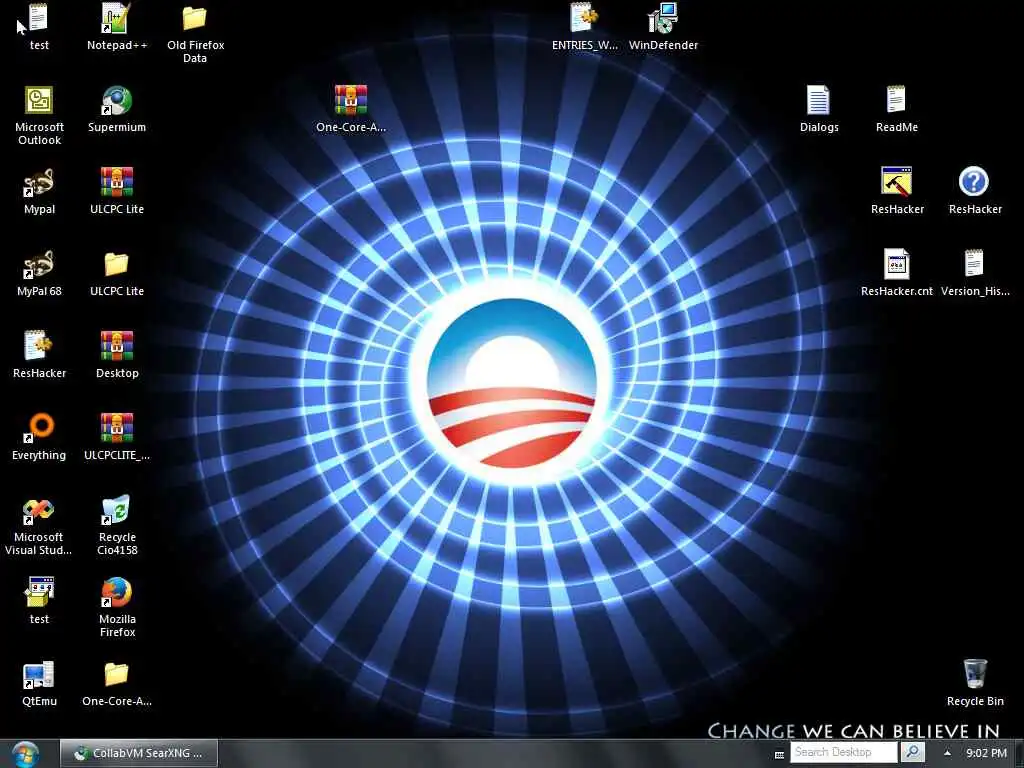Viewport: 1024px width, 768px height.
Task: Launch the Notepad++ shortcut
Action: (116, 19)
